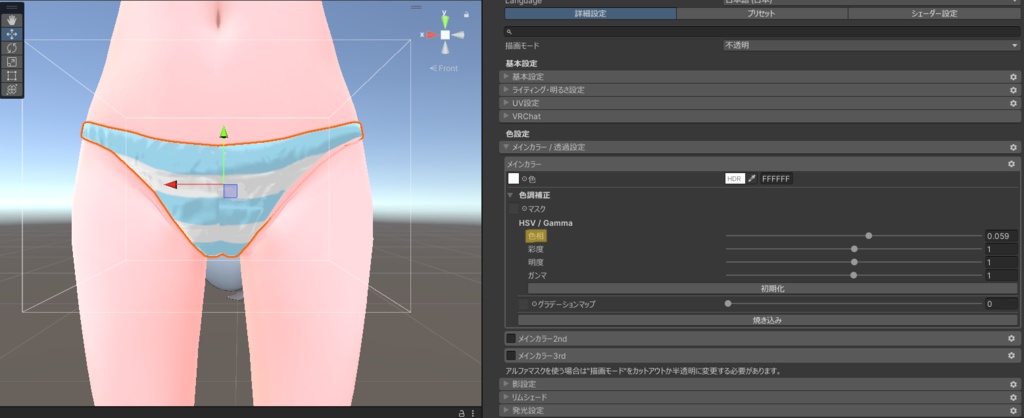
Task: Open gear menu for ライティング・明るさ設定
Action: point(1014,90)
